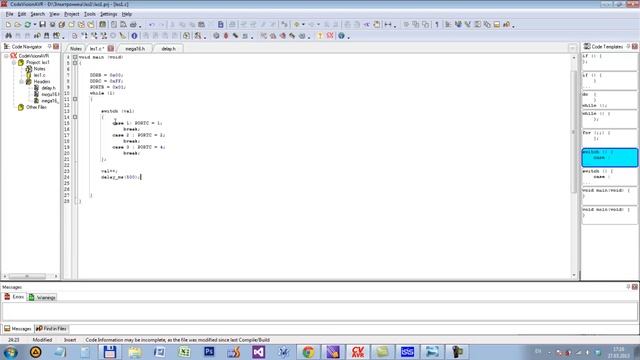
Task: Open the Help menu
Action: 127,14
